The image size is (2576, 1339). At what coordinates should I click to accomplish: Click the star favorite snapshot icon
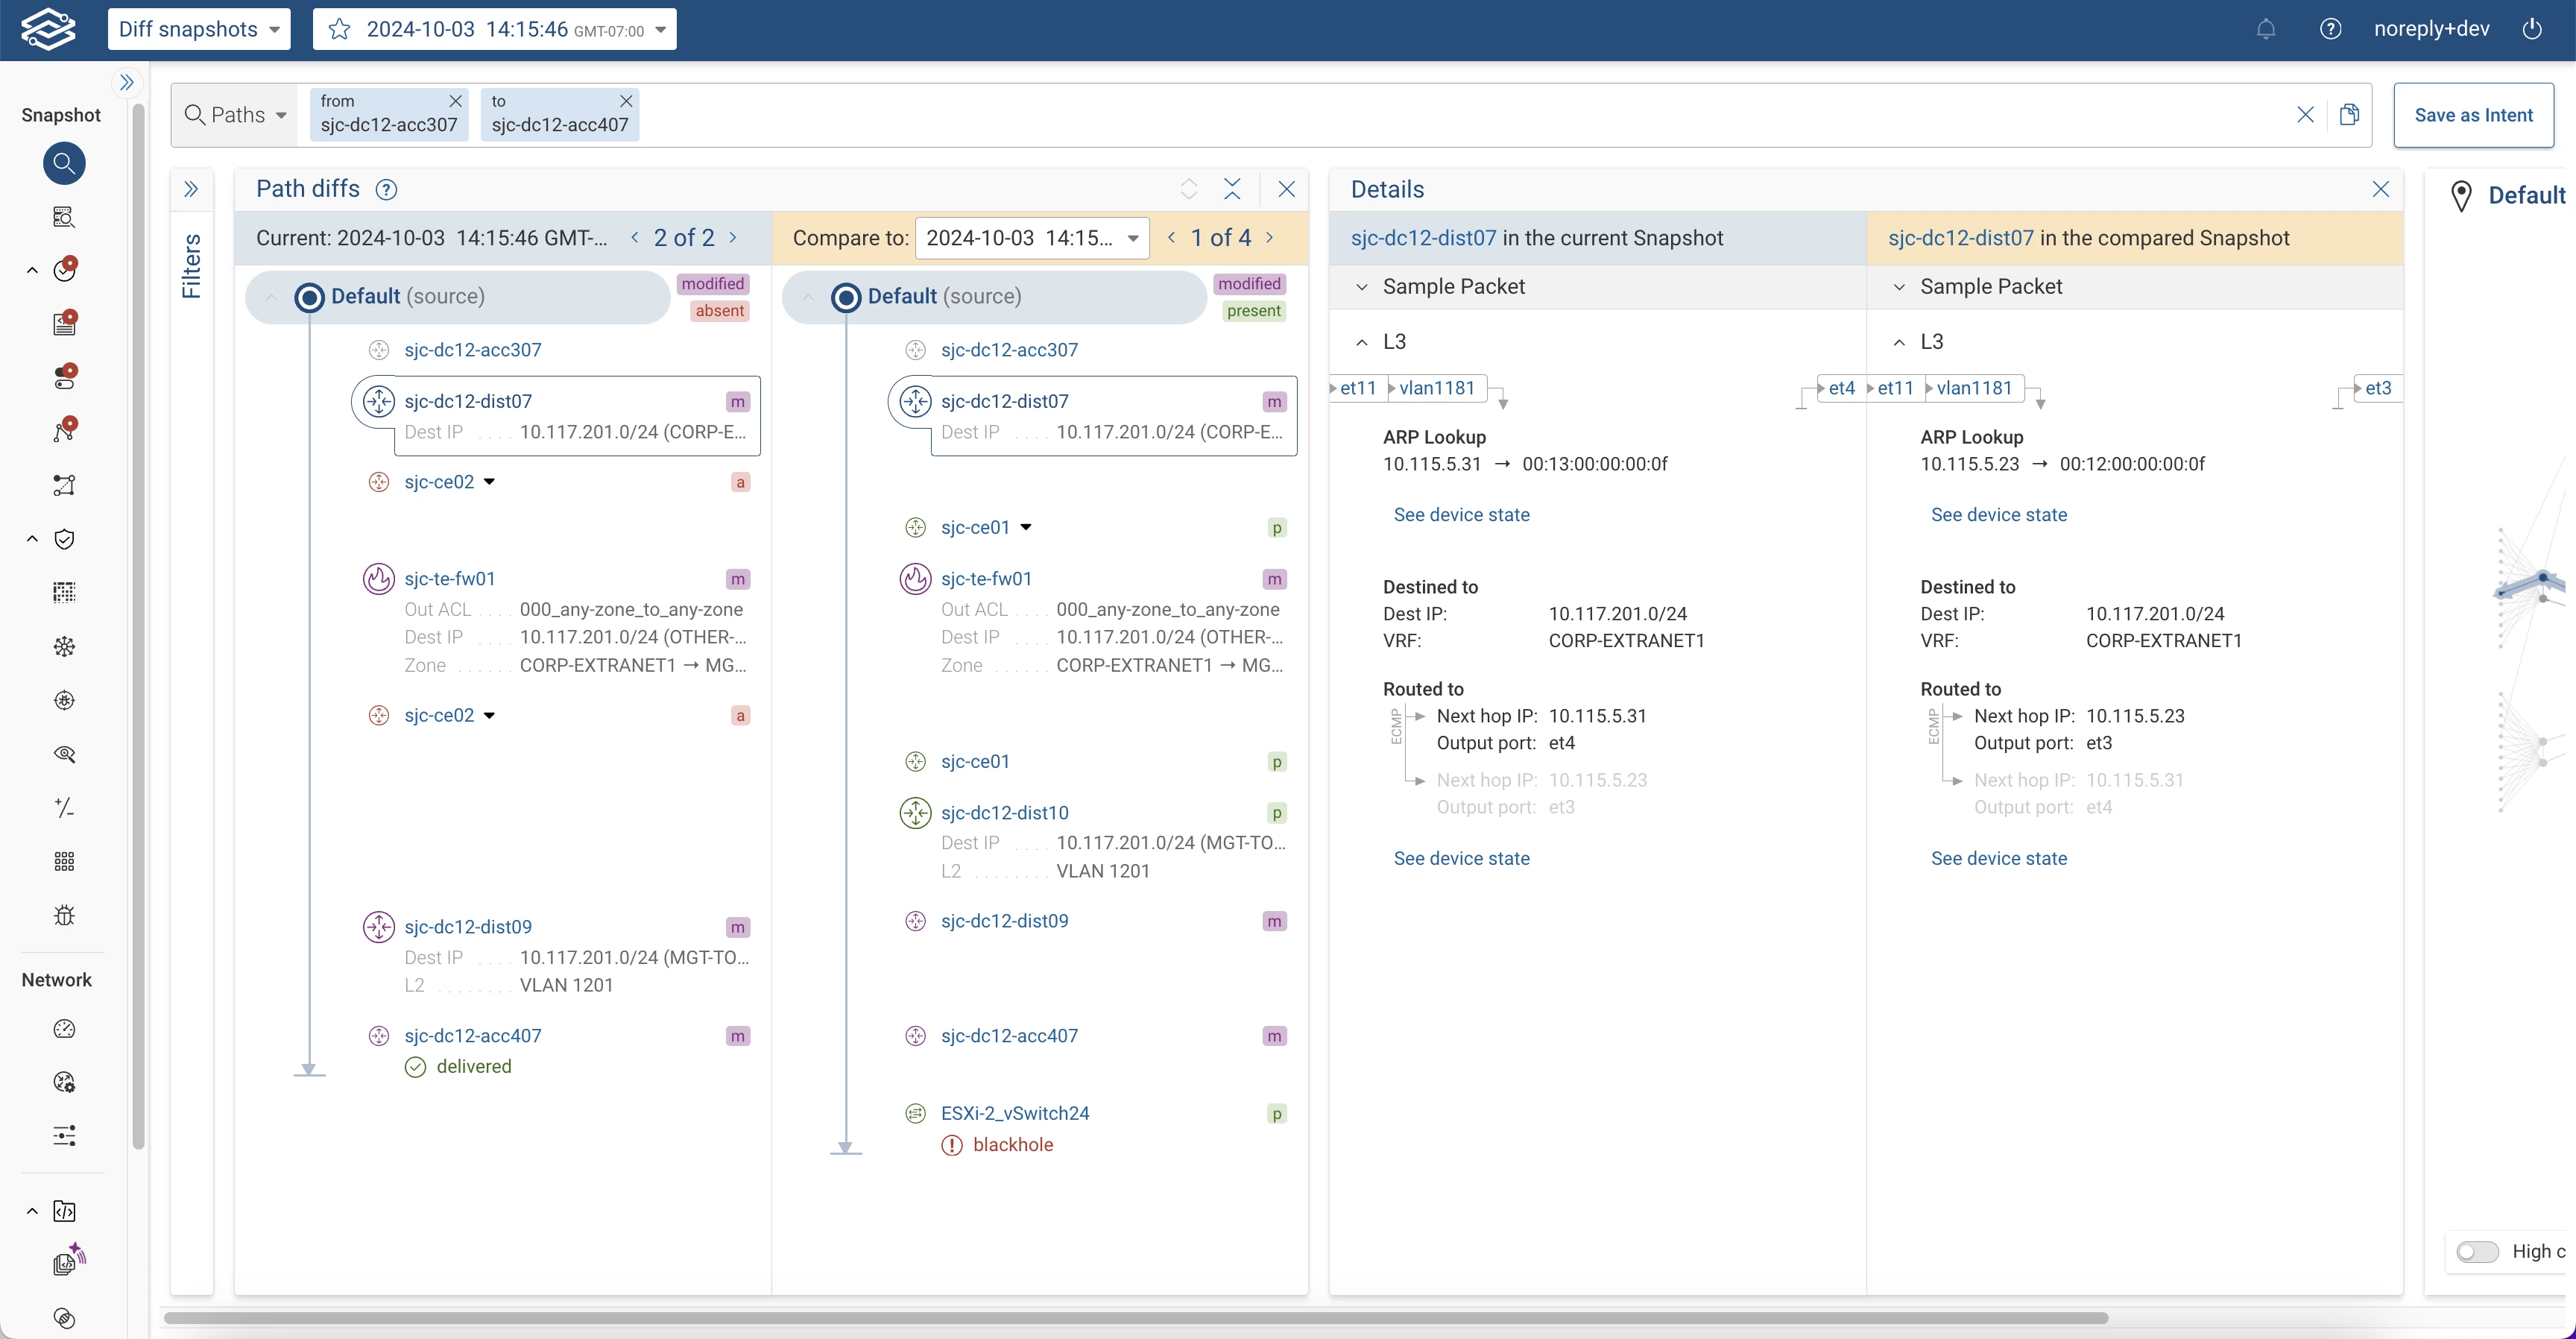pos(340,29)
